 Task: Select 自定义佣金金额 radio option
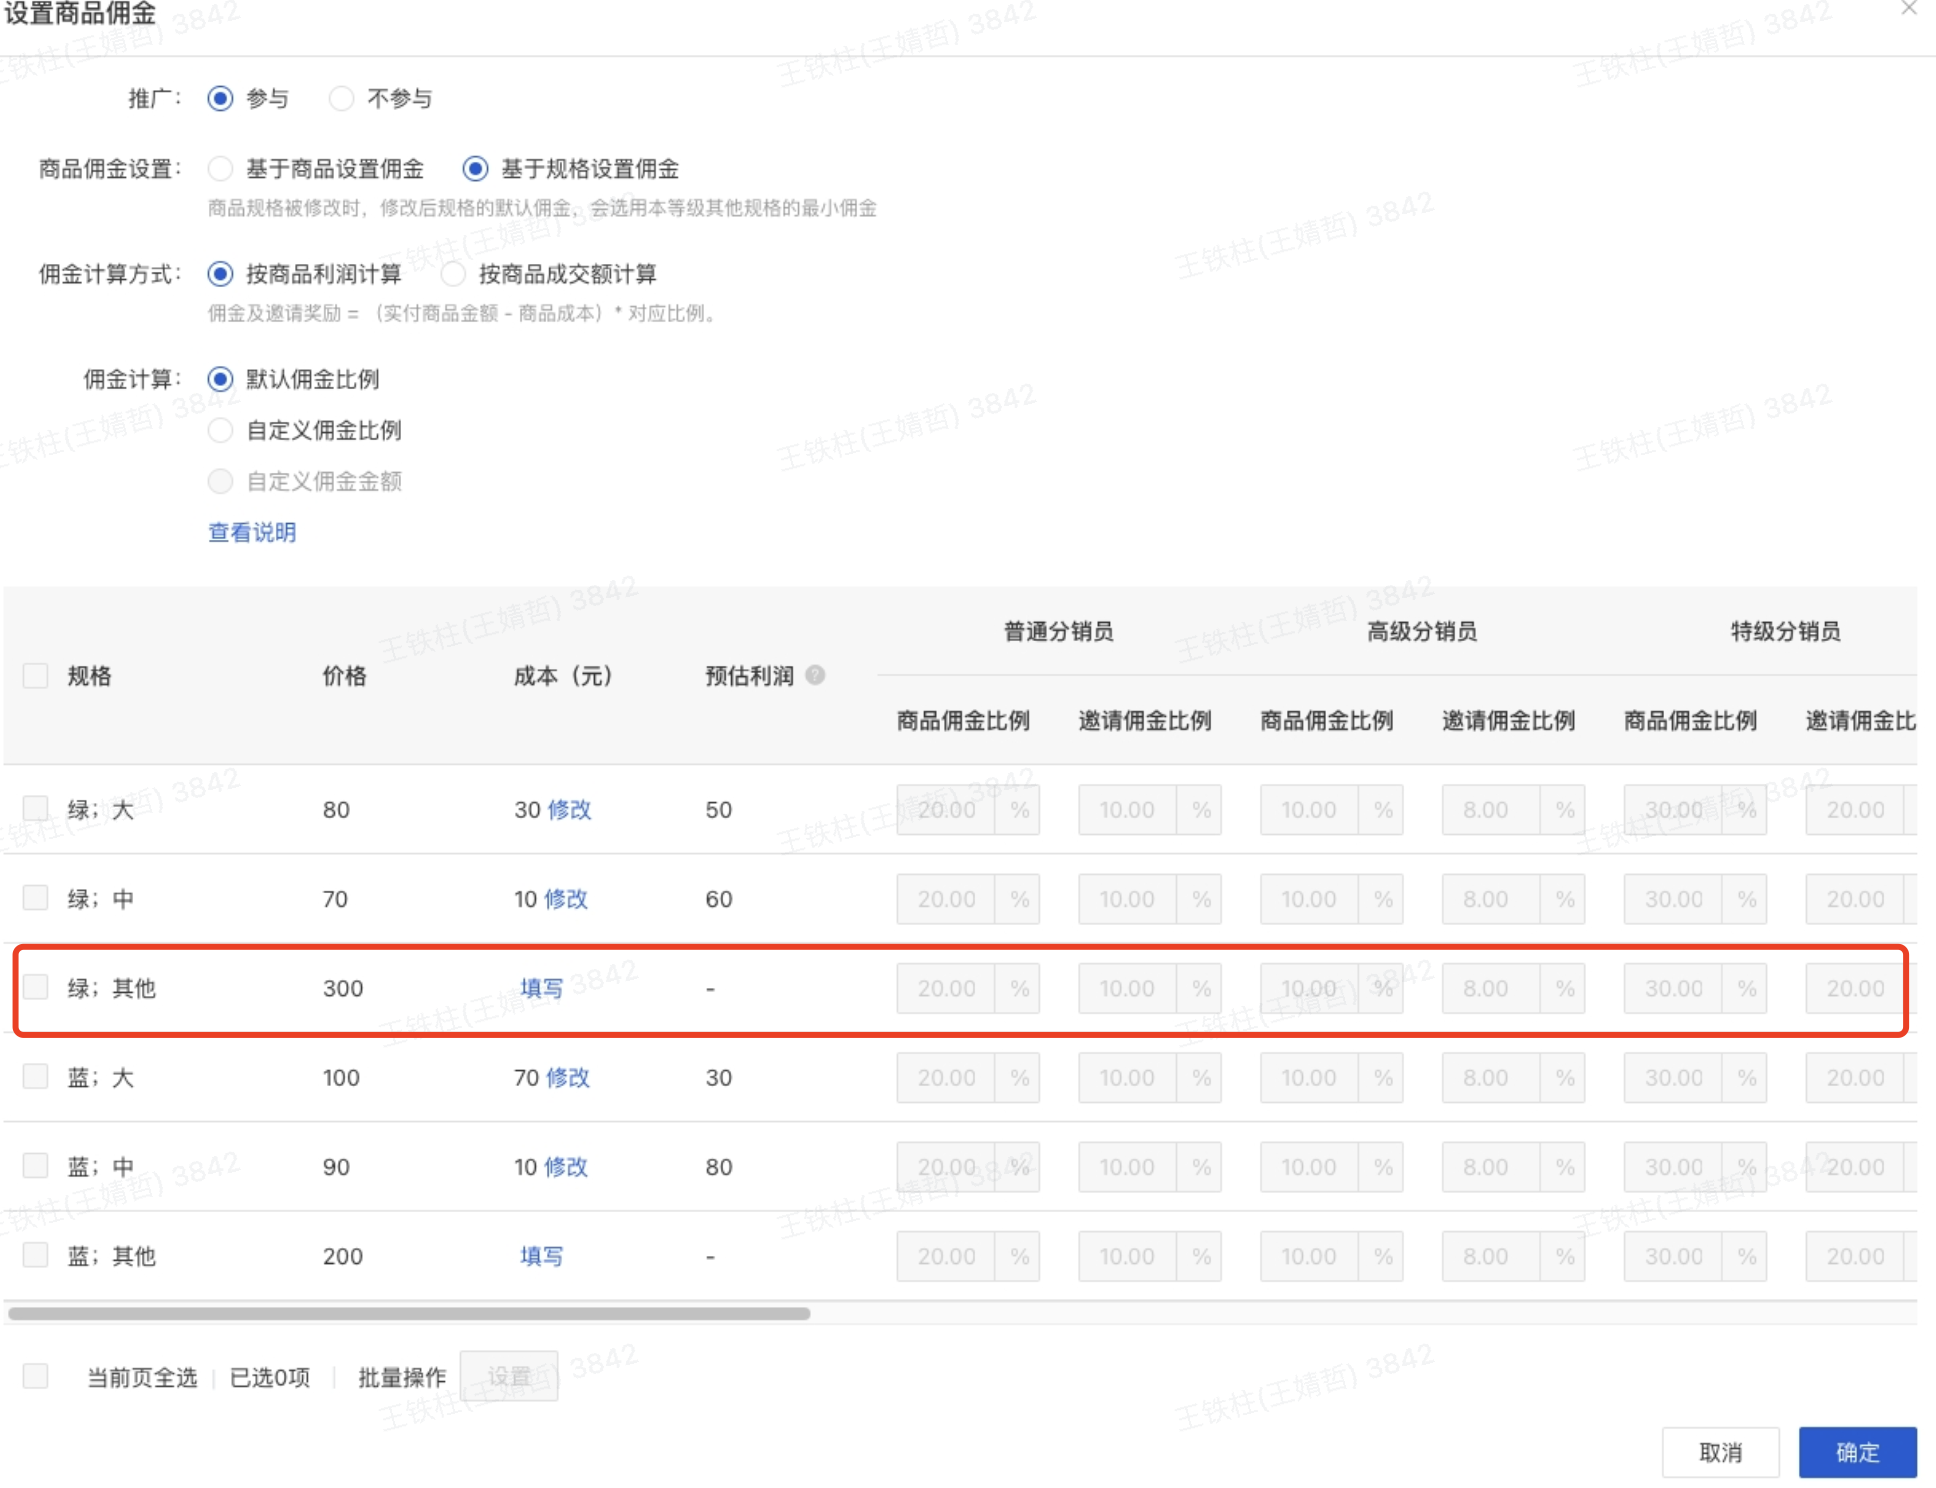pyautogui.click(x=220, y=481)
